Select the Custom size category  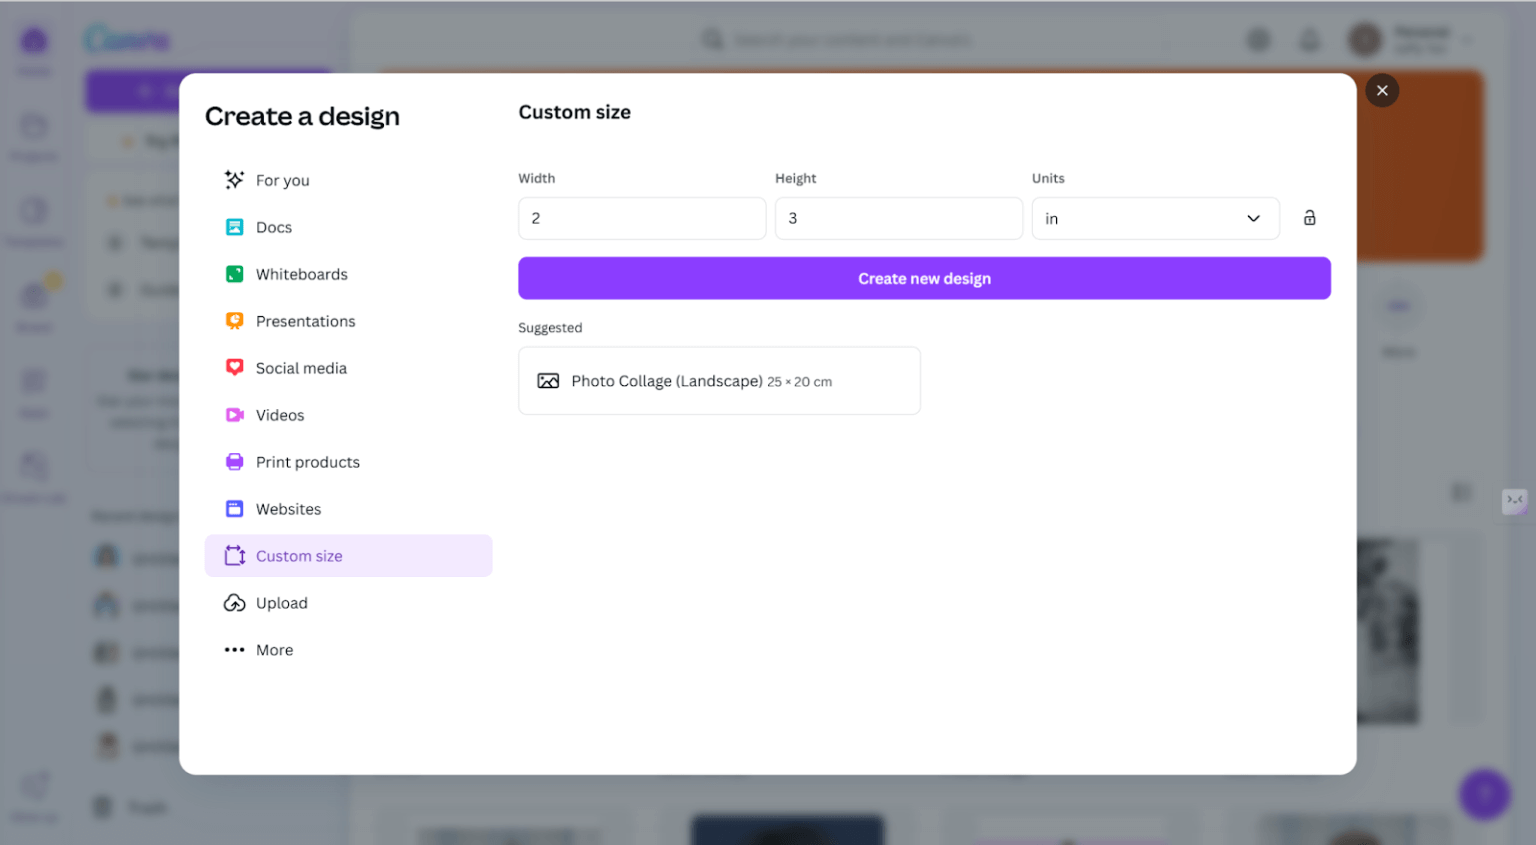(x=298, y=556)
